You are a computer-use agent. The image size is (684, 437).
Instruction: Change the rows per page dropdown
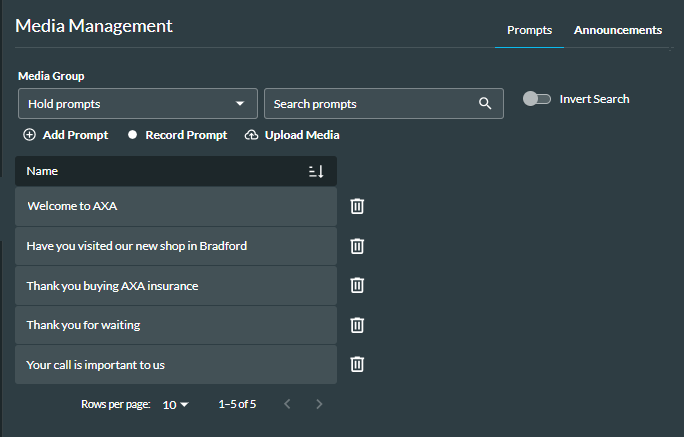[175, 405]
